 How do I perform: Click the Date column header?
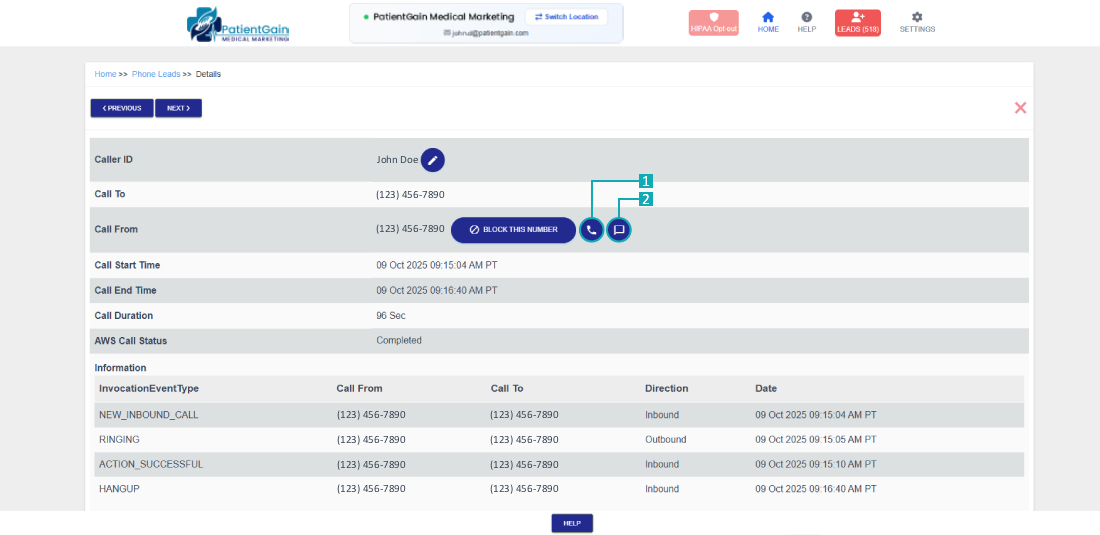[x=766, y=388]
